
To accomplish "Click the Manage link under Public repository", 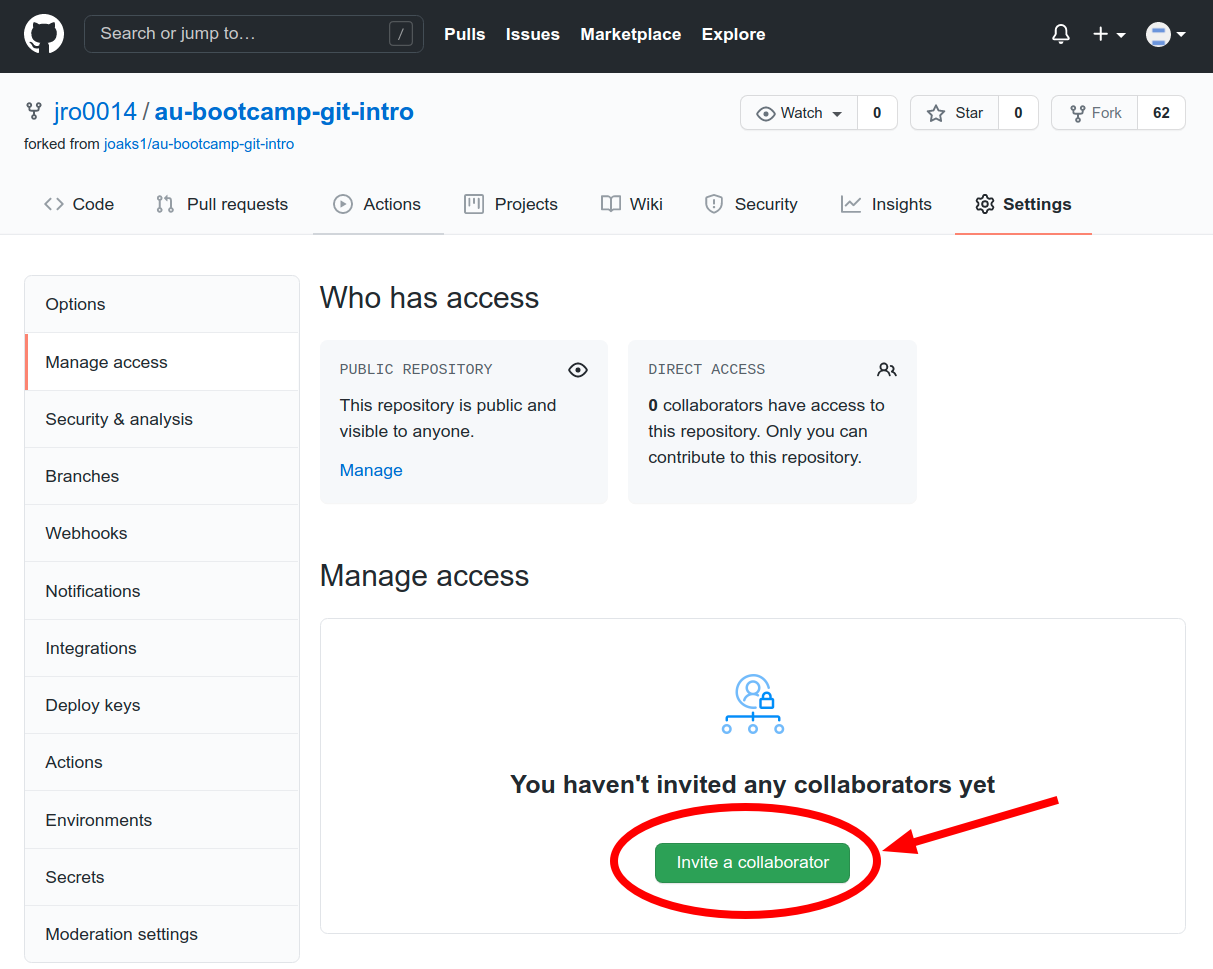I will click(371, 470).
